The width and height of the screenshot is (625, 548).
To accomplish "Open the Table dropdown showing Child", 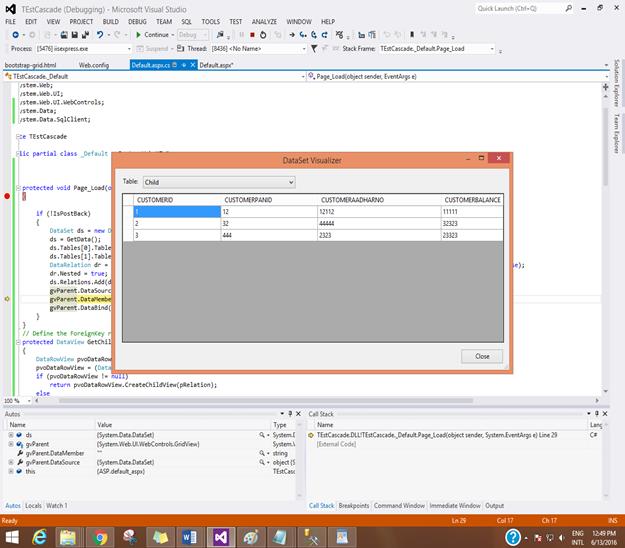I will point(220,182).
